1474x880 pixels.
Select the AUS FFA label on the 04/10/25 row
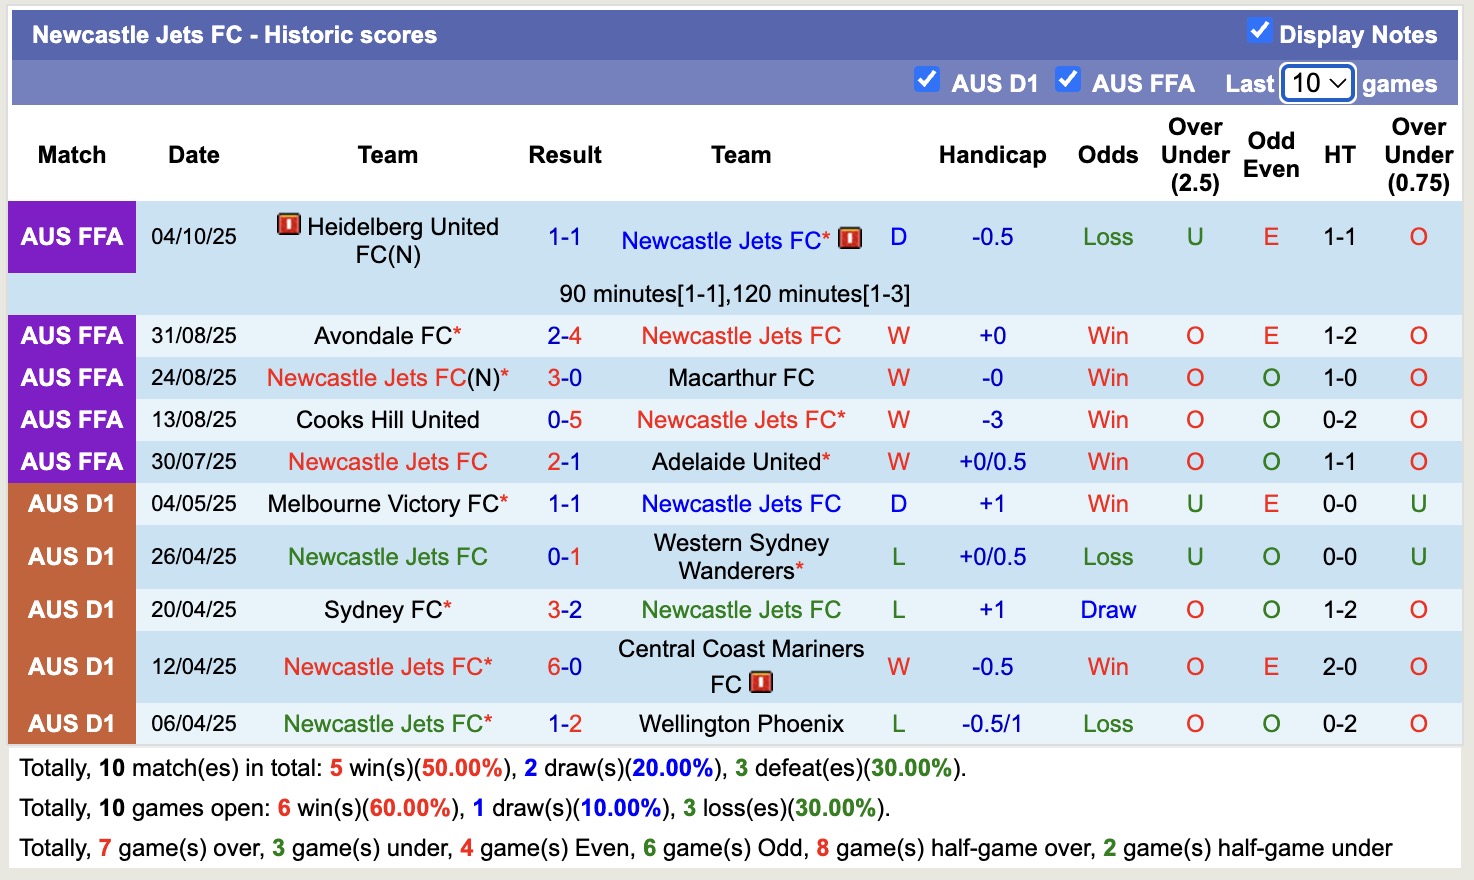click(x=71, y=237)
